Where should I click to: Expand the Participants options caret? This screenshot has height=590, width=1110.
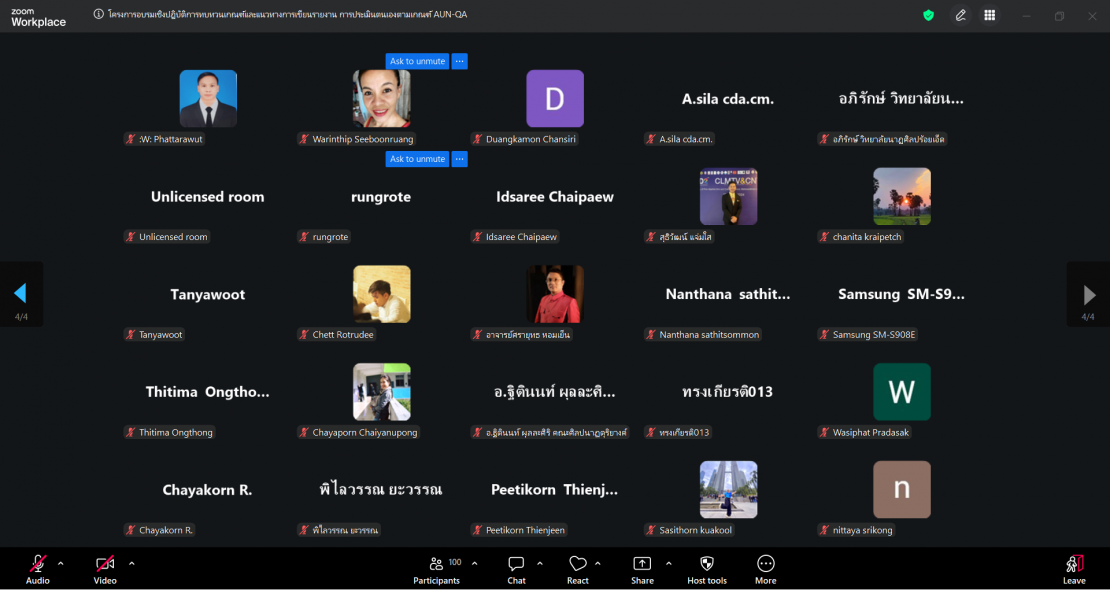tap(474, 563)
